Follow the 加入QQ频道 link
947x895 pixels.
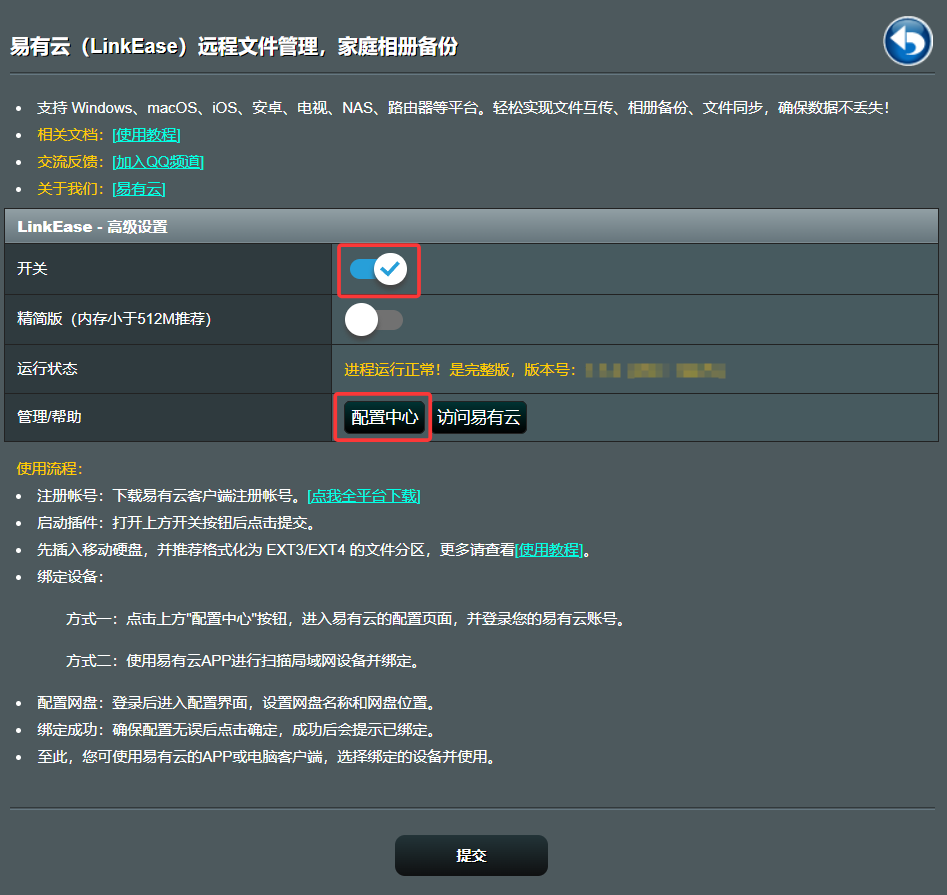[158, 162]
